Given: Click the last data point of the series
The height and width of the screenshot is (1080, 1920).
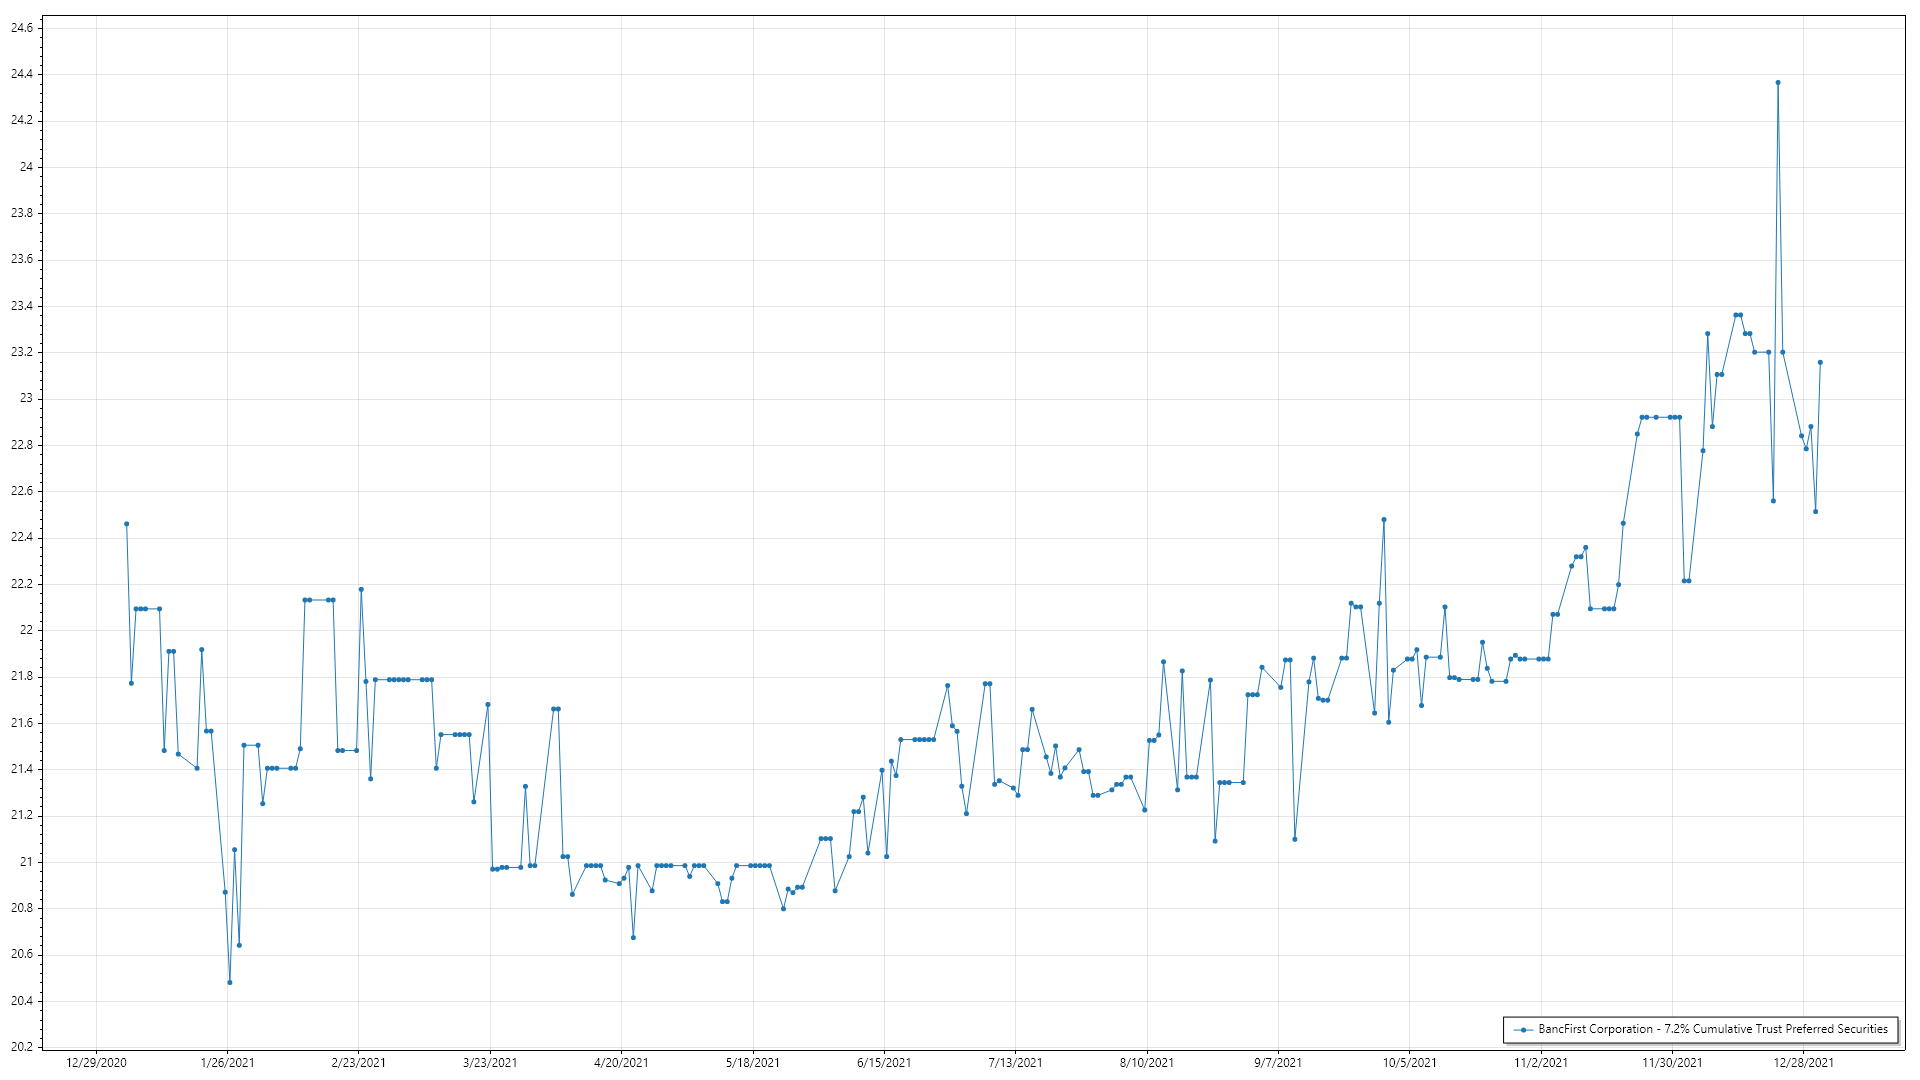Looking at the screenshot, I should (1820, 363).
